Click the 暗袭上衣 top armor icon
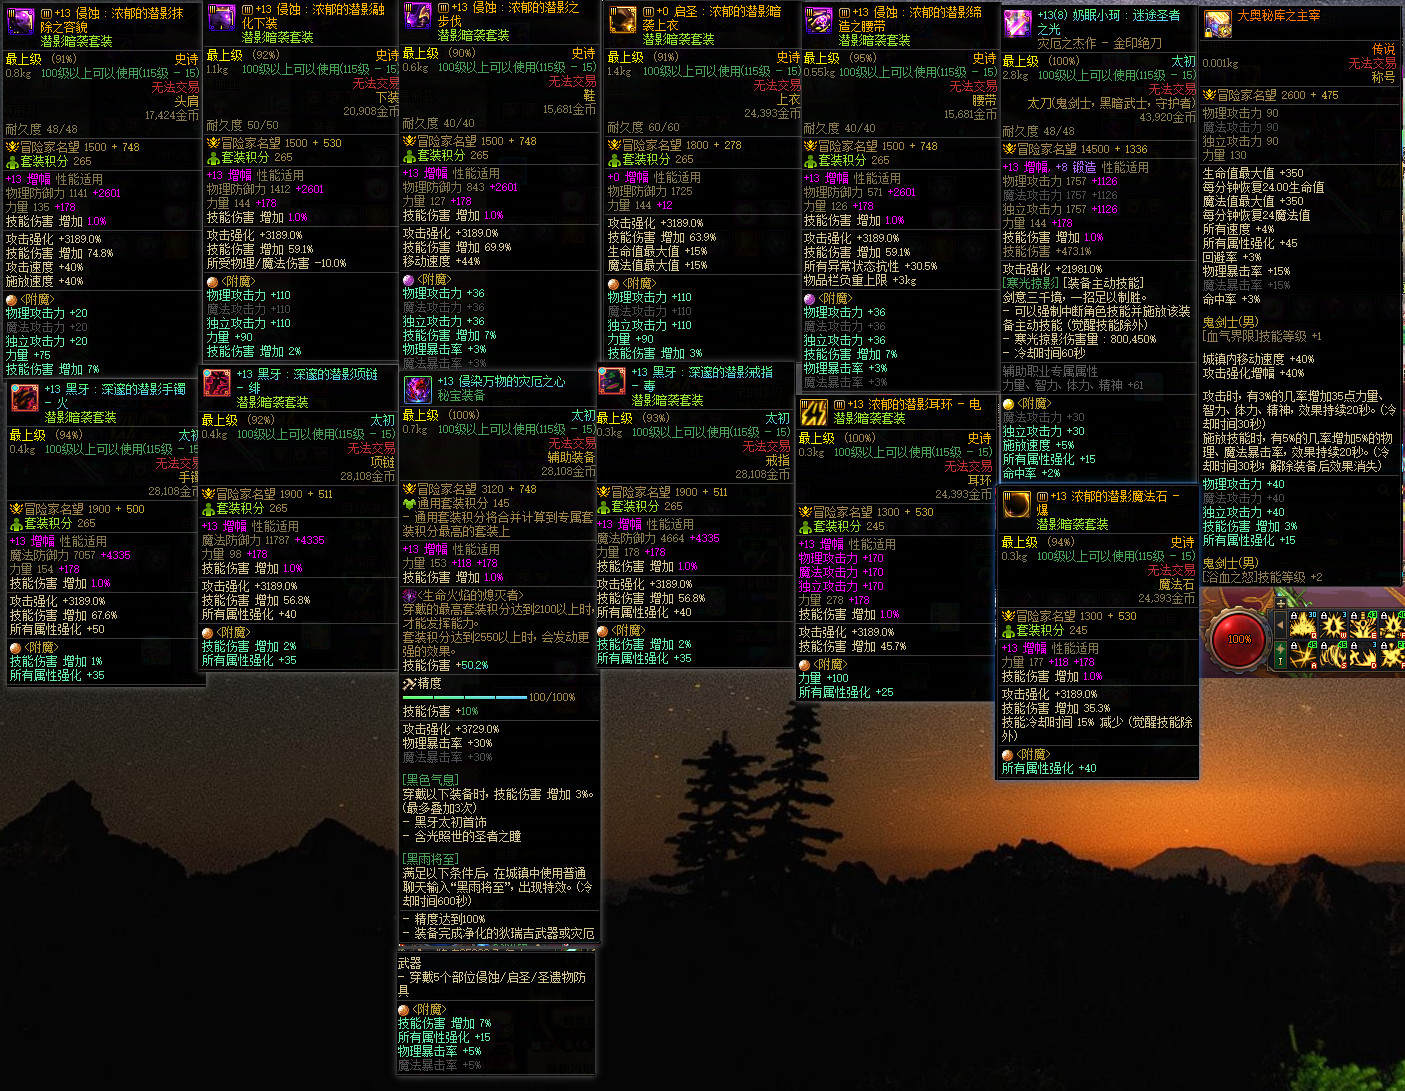The image size is (1405, 1091). (623, 20)
